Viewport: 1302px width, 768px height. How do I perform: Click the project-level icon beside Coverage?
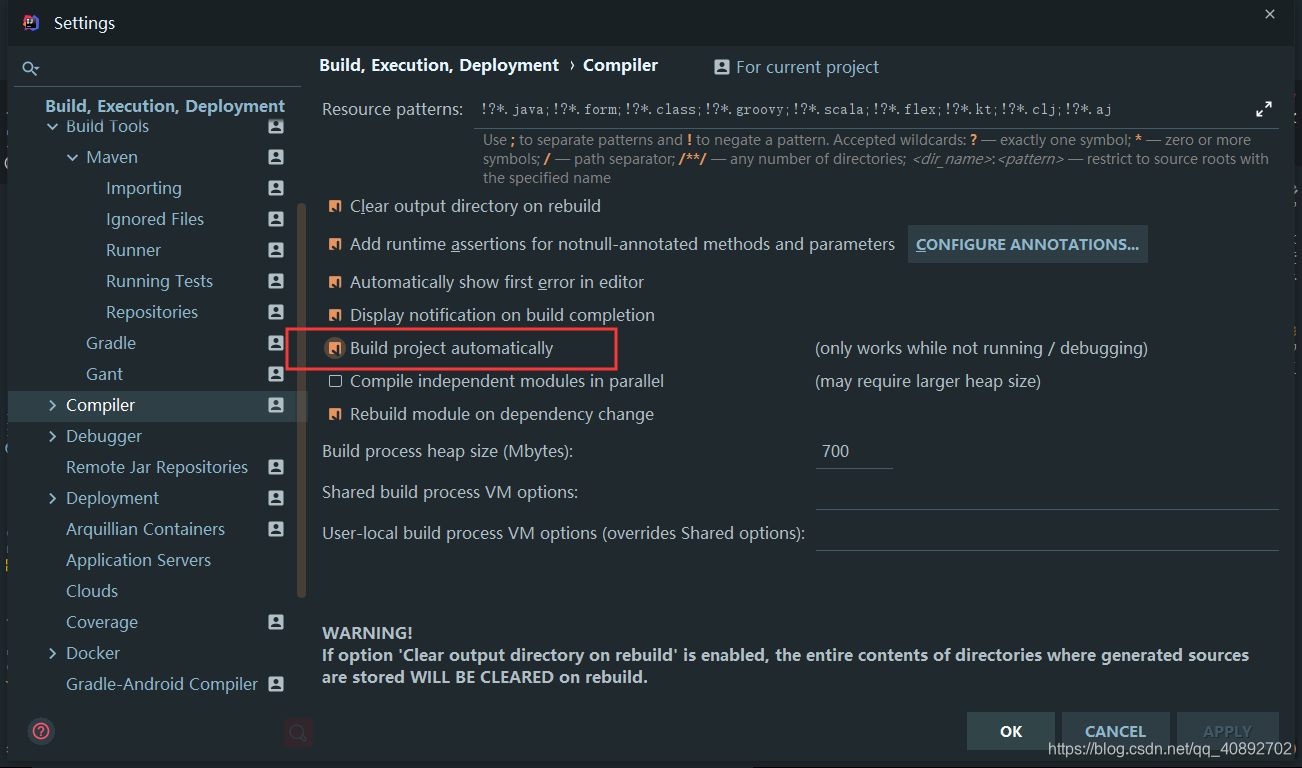276,622
